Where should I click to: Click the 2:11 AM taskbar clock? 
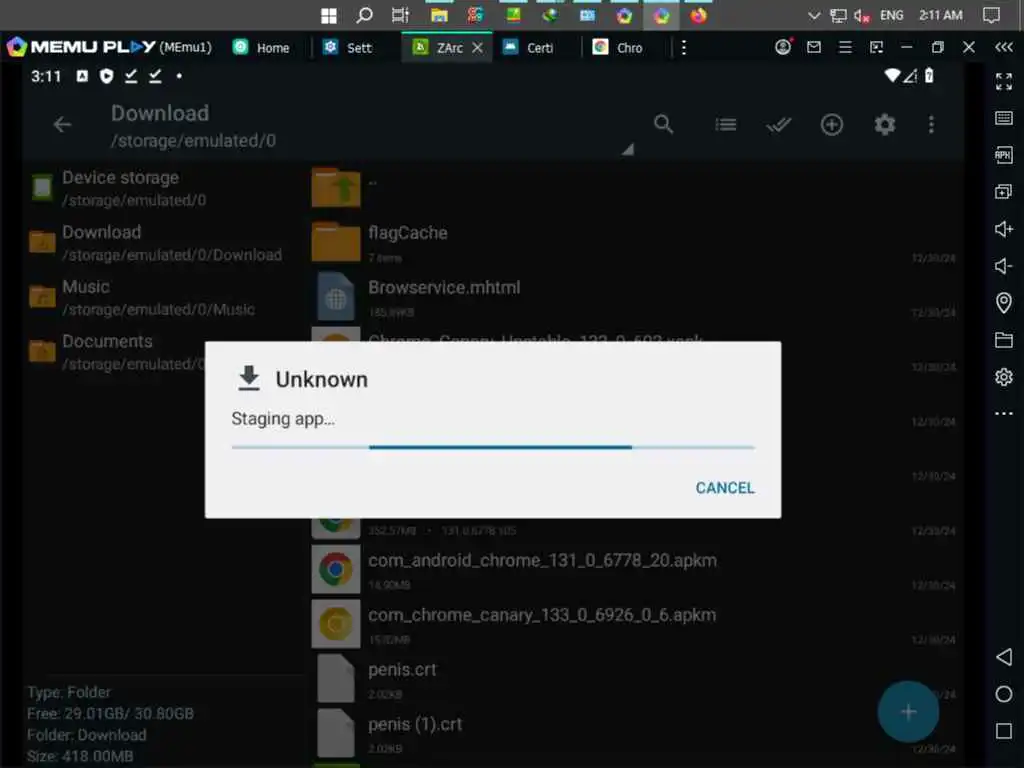point(940,15)
